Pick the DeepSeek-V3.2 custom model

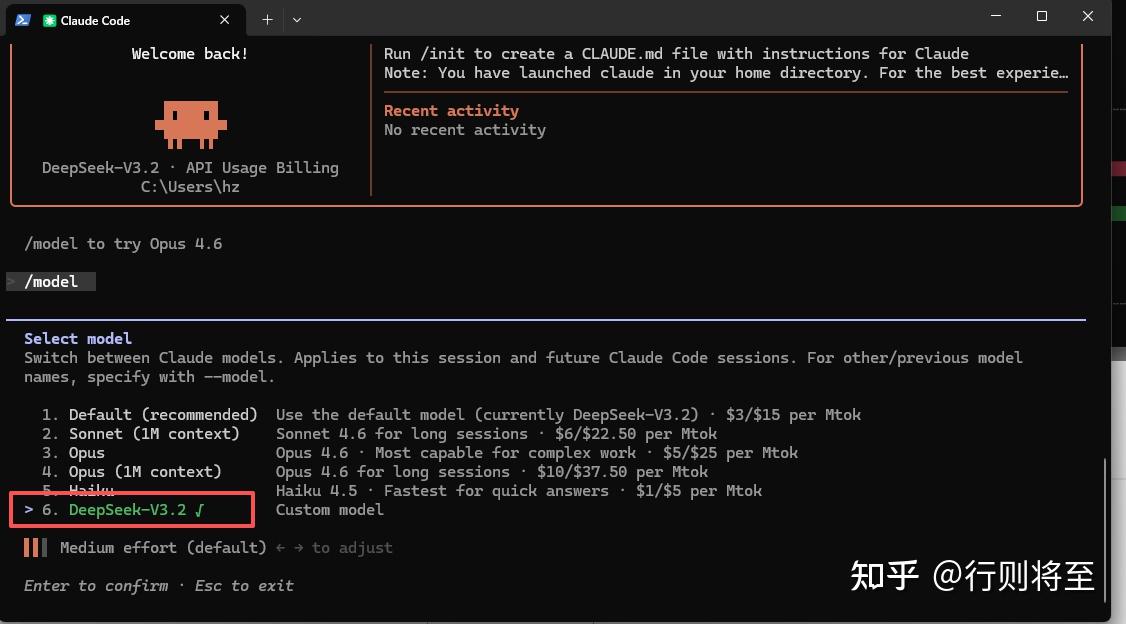[127, 510]
